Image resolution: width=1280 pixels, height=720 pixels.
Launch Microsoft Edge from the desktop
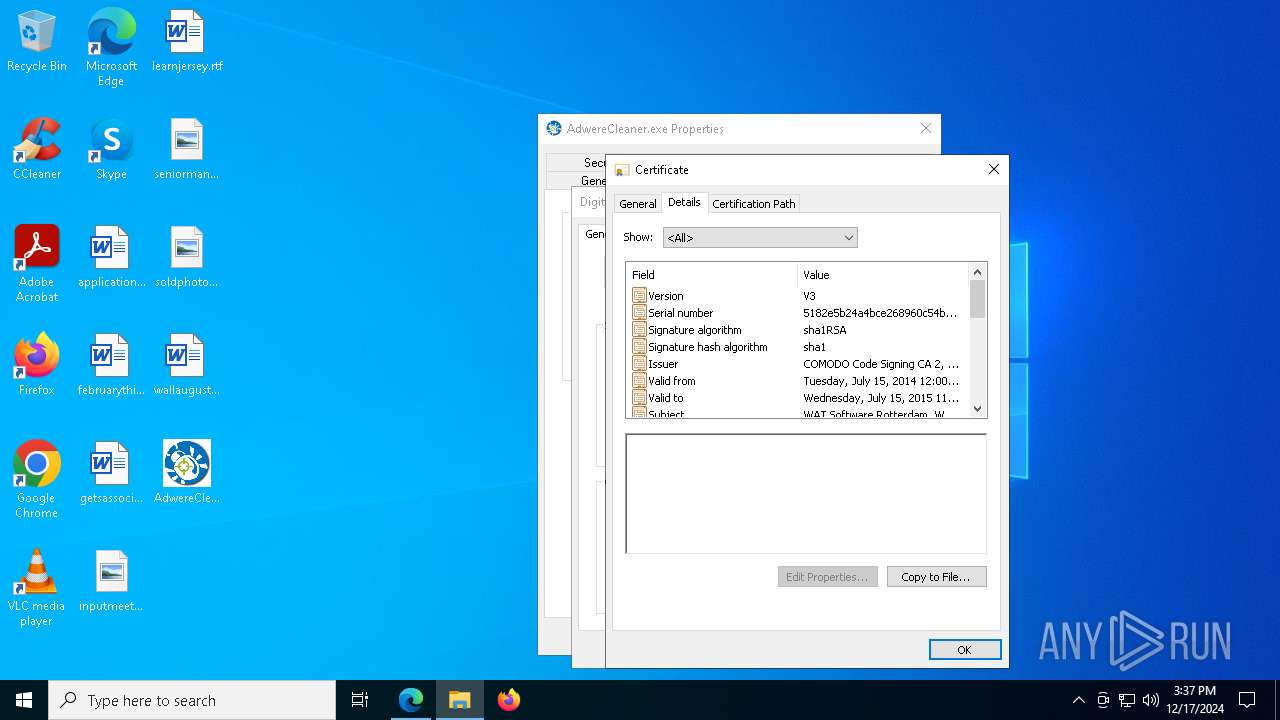(x=111, y=47)
